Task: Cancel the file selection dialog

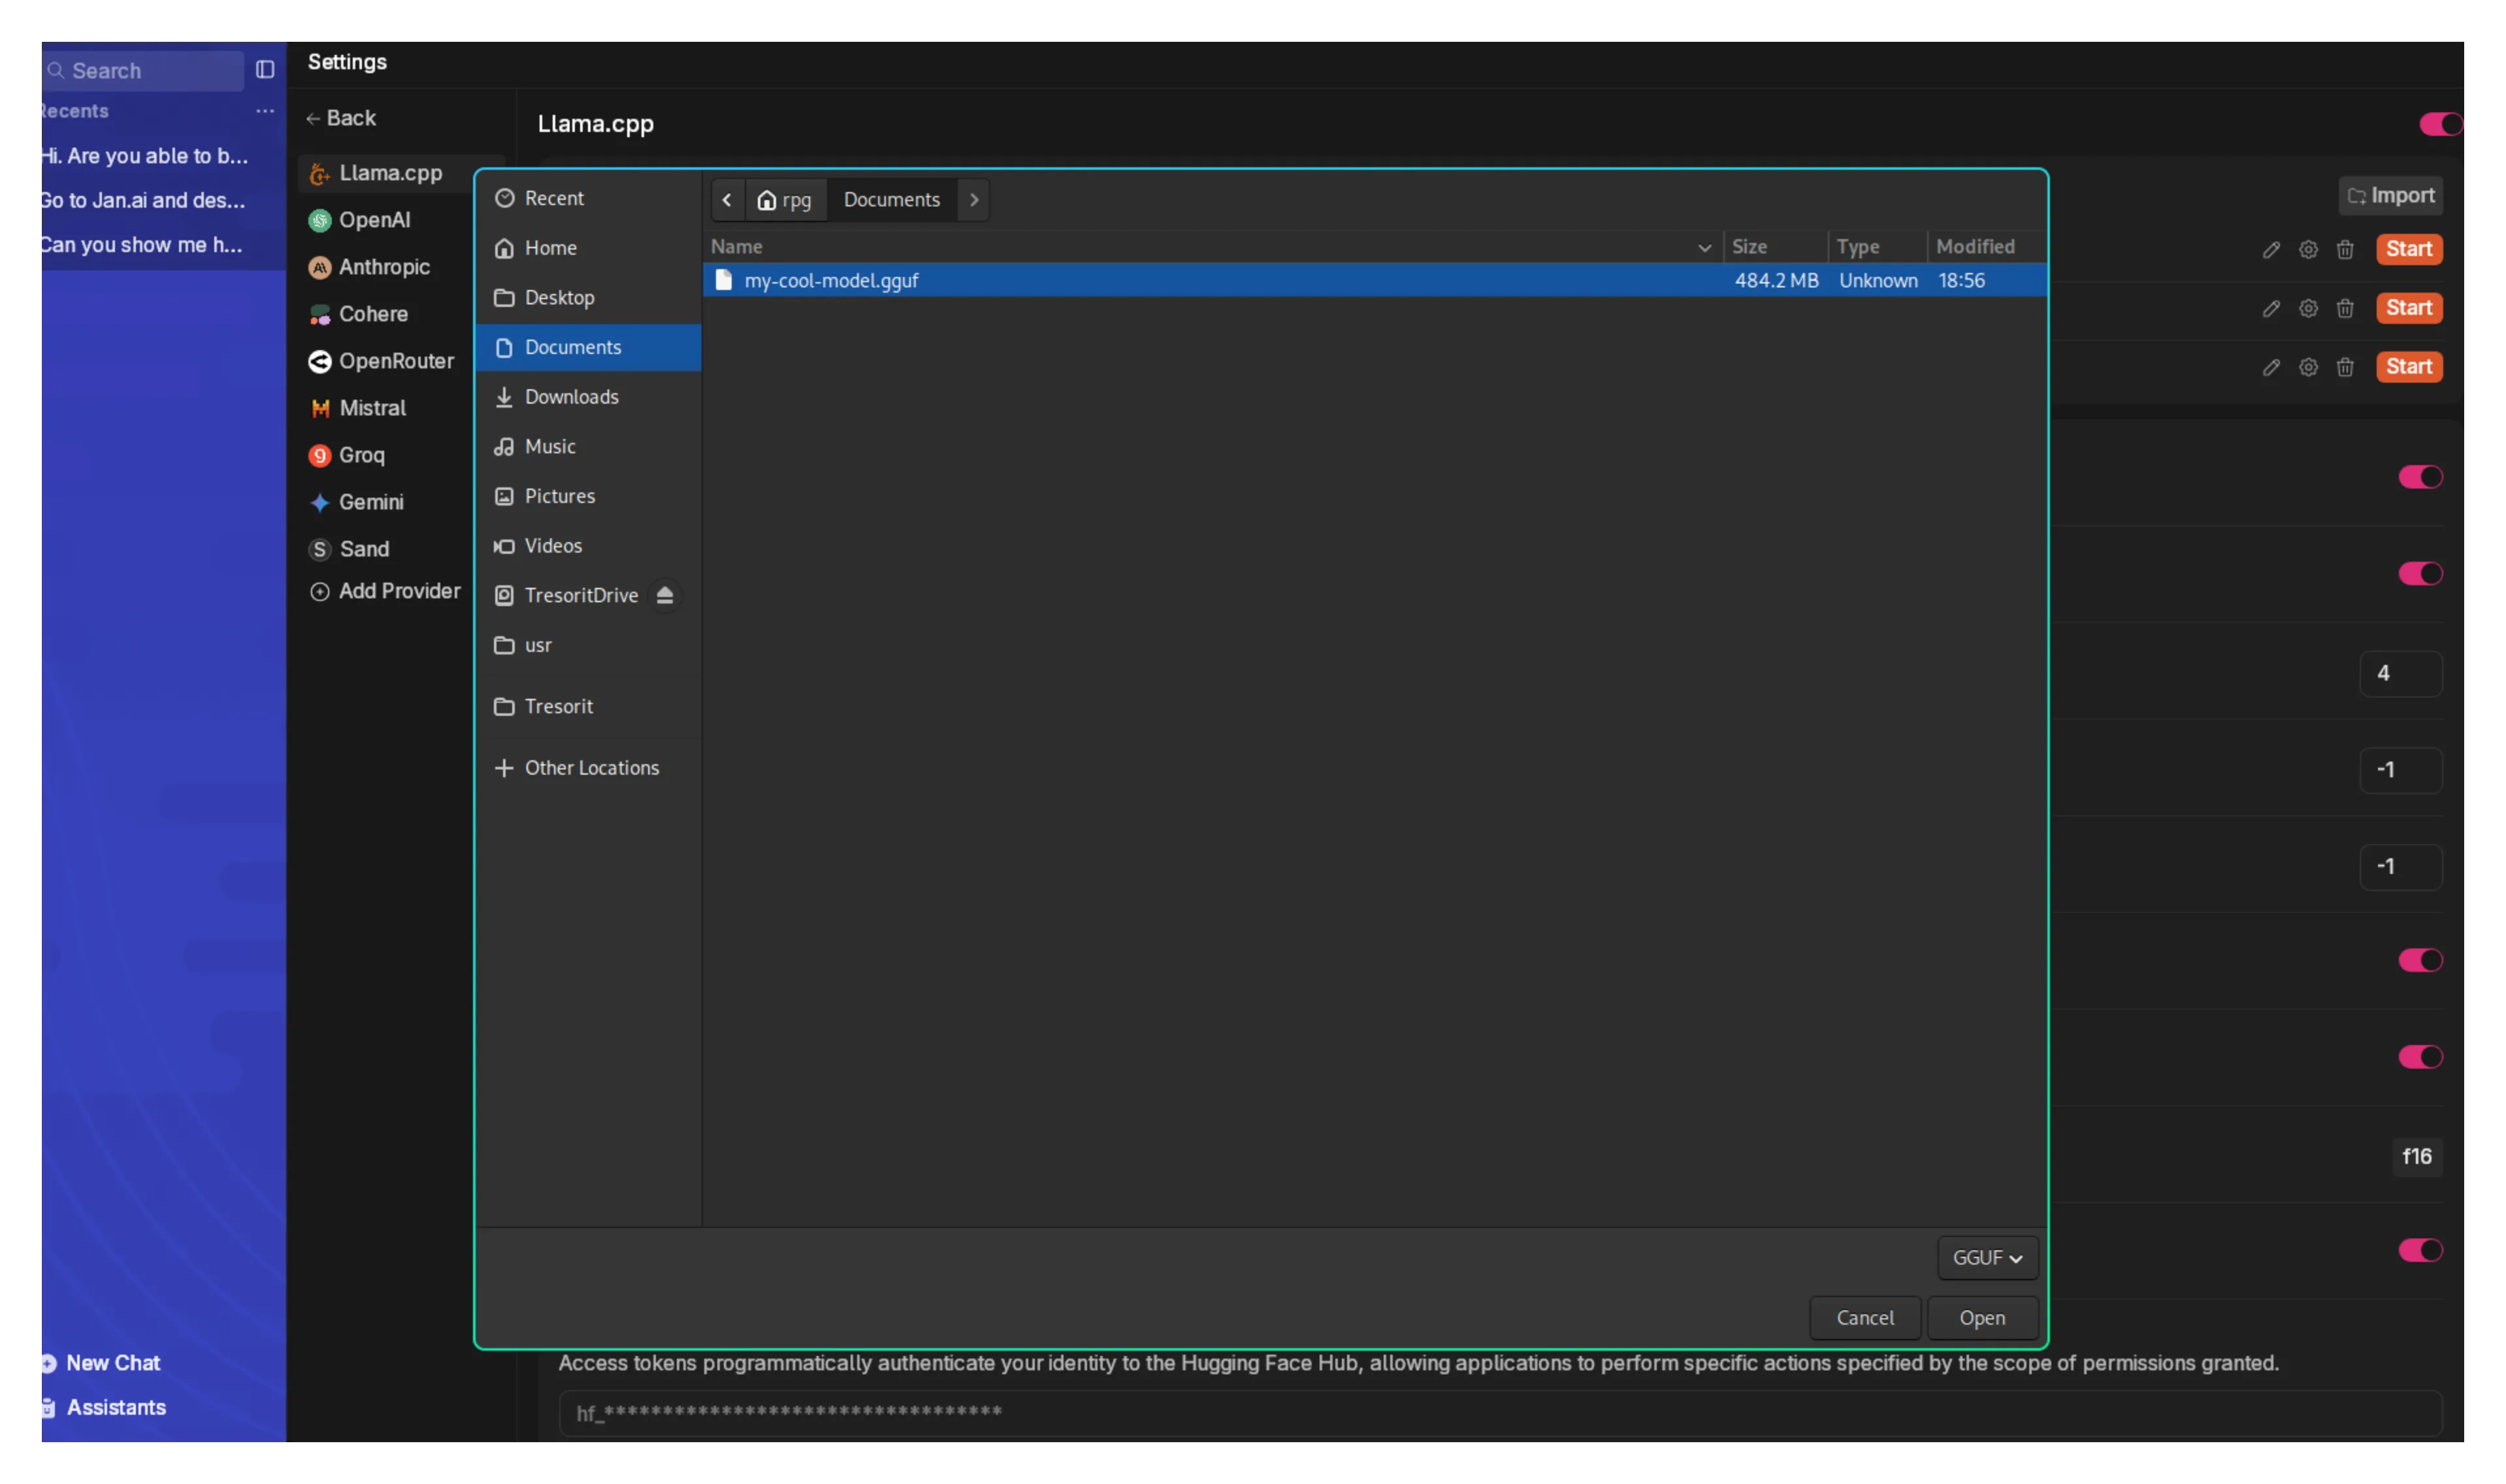Action: click(1865, 1317)
